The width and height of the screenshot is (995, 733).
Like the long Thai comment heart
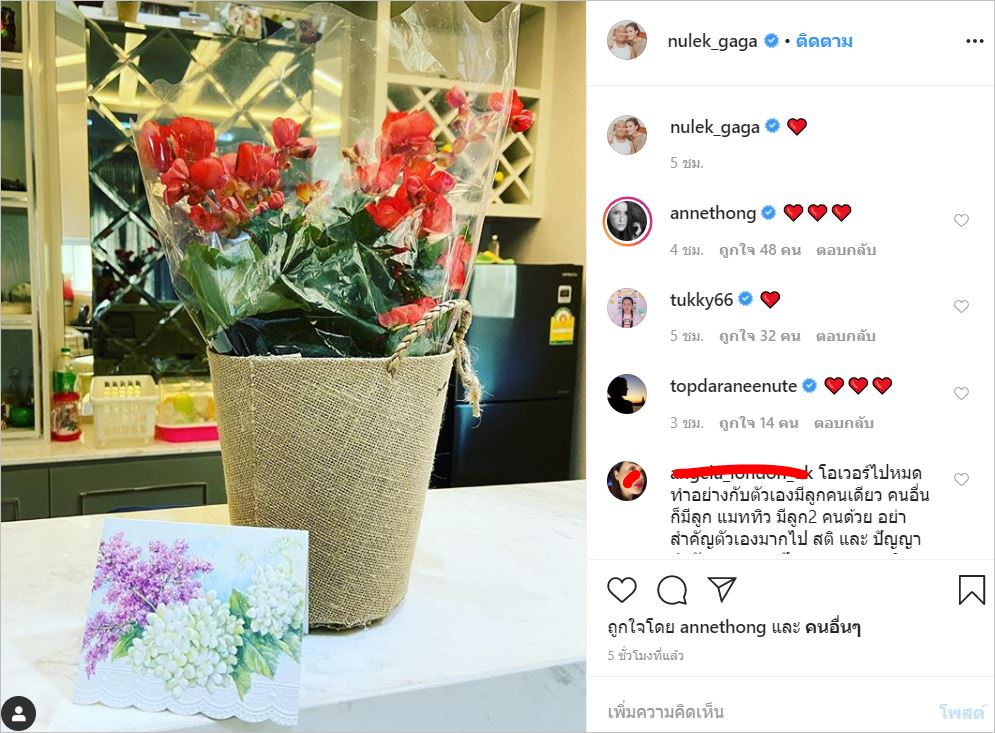961,479
